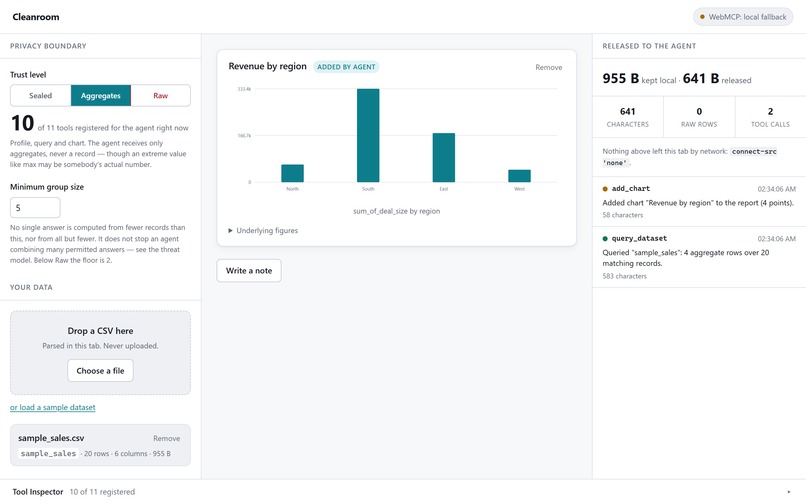The width and height of the screenshot is (806, 504).
Task: Open the 'or load a sample dataset' link
Action: [52, 407]
